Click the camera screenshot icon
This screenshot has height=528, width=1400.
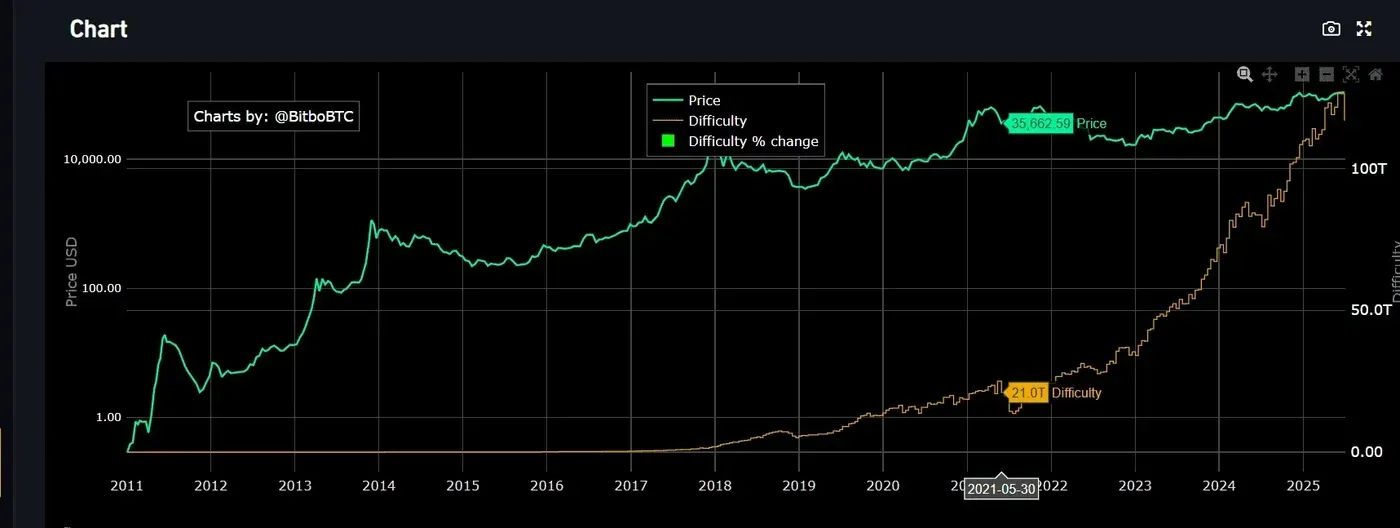(x=1331, y=29)
